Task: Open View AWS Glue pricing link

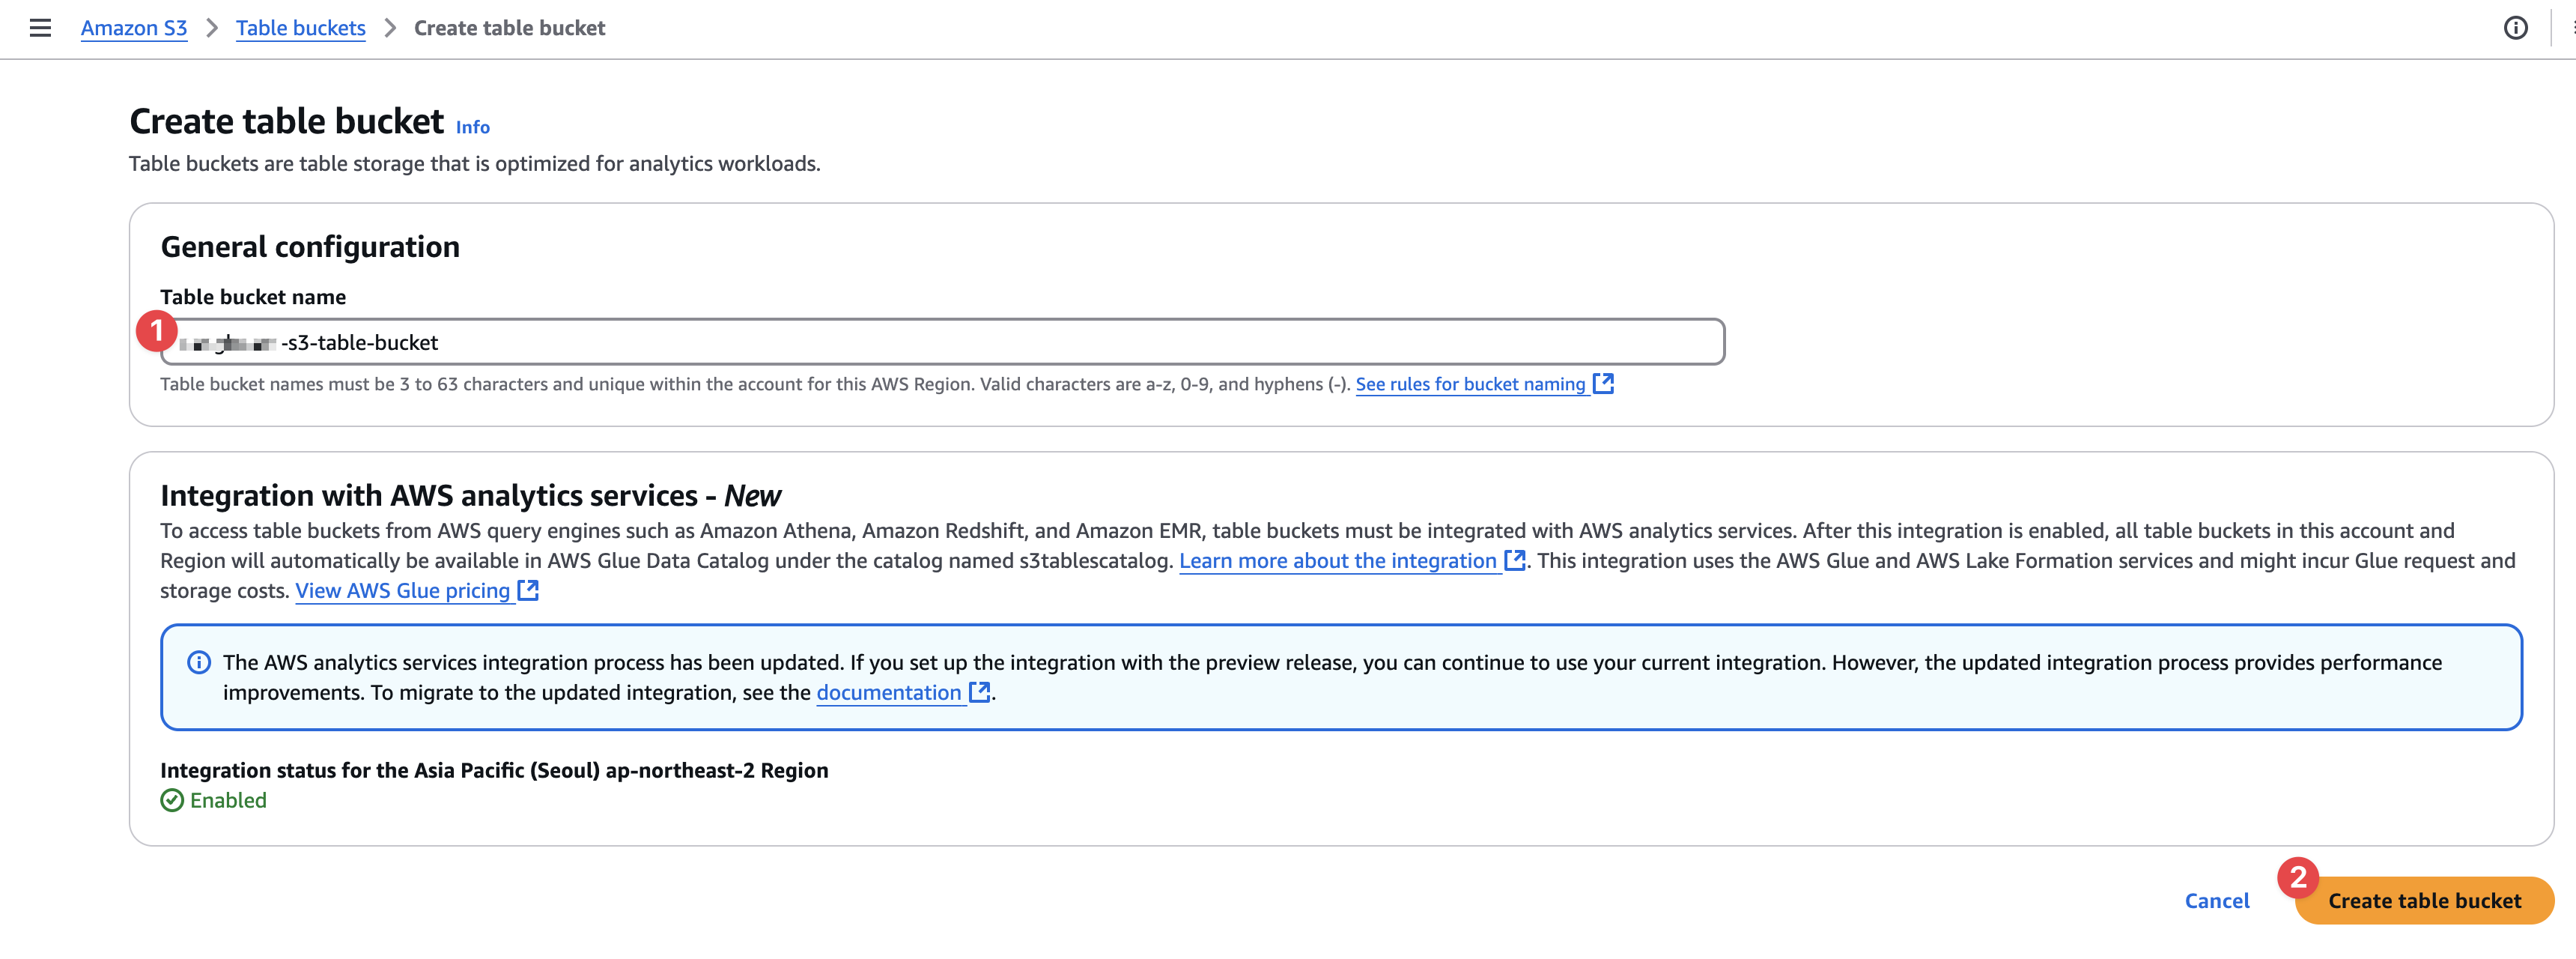Action: pyautogui.click(x=402, y=591)
